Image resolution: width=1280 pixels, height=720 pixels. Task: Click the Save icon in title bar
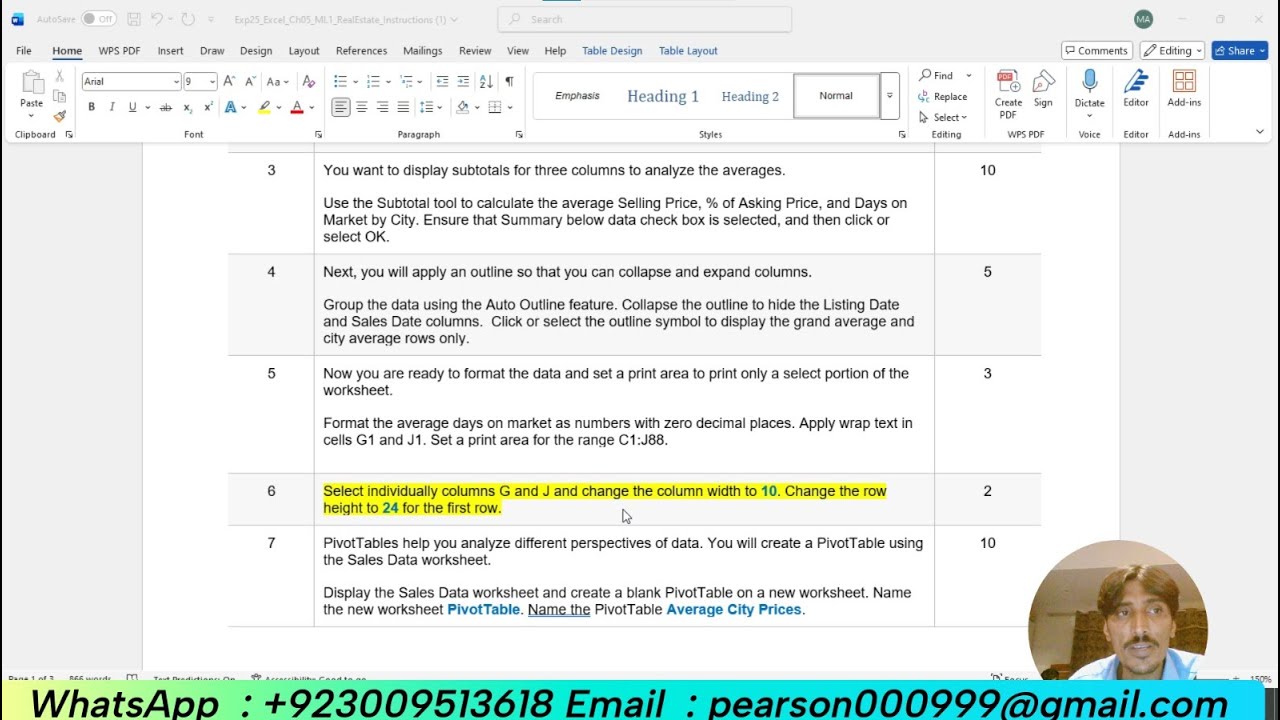click(x=134, y=19)
